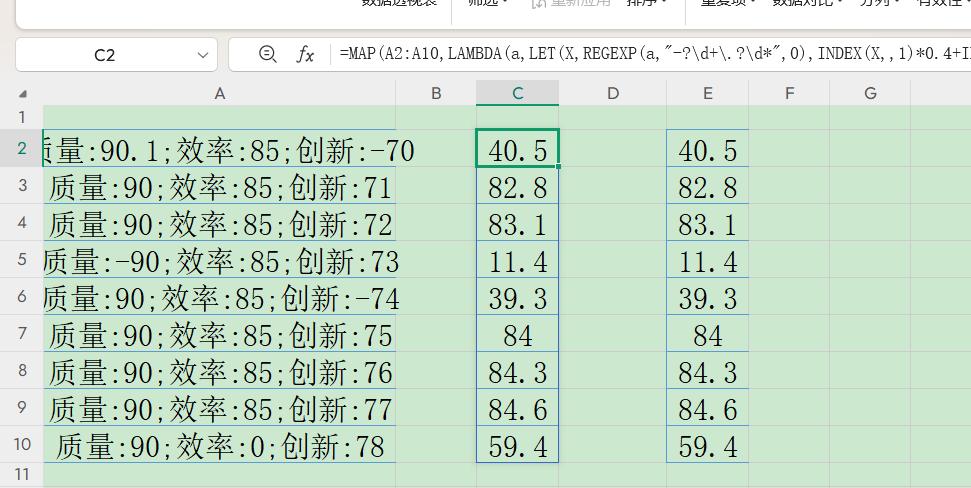Viewport: 971px width, 488px height.
Task: Select column F header
Action: click(789, 94)
